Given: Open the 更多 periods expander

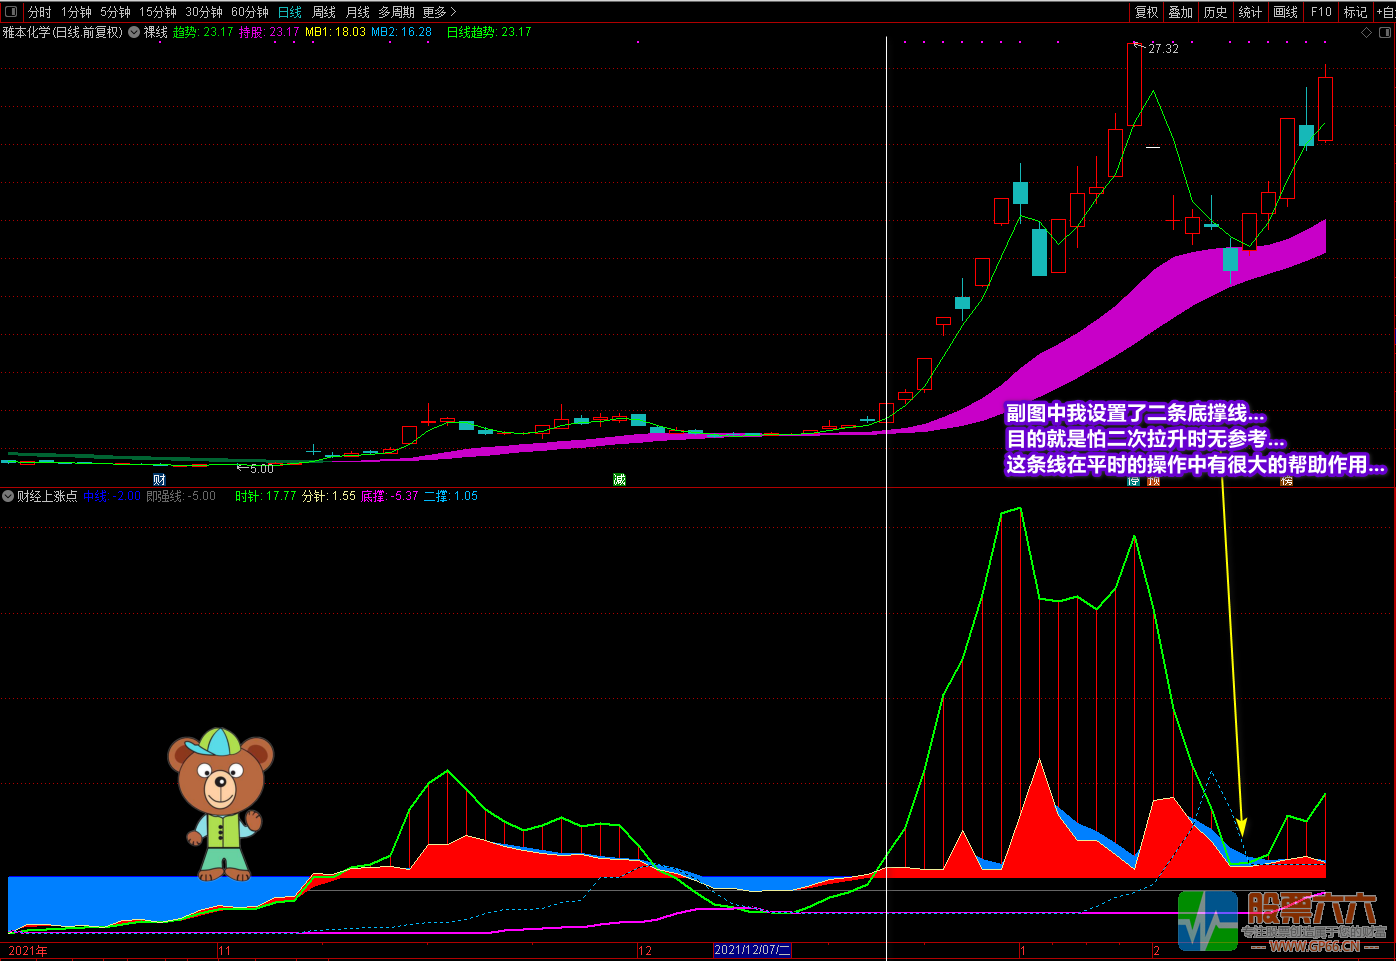Looking at the screenshot, I should pyautogui.click(x=439, y=12).
